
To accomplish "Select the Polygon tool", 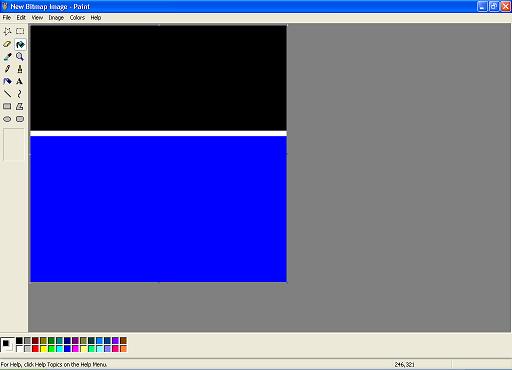I will (x=20, y=107).
